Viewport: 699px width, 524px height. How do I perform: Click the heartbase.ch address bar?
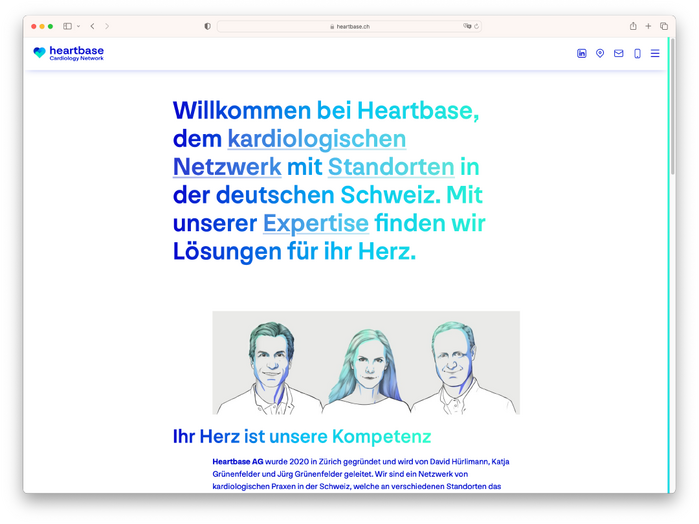[x=349, y=26]
